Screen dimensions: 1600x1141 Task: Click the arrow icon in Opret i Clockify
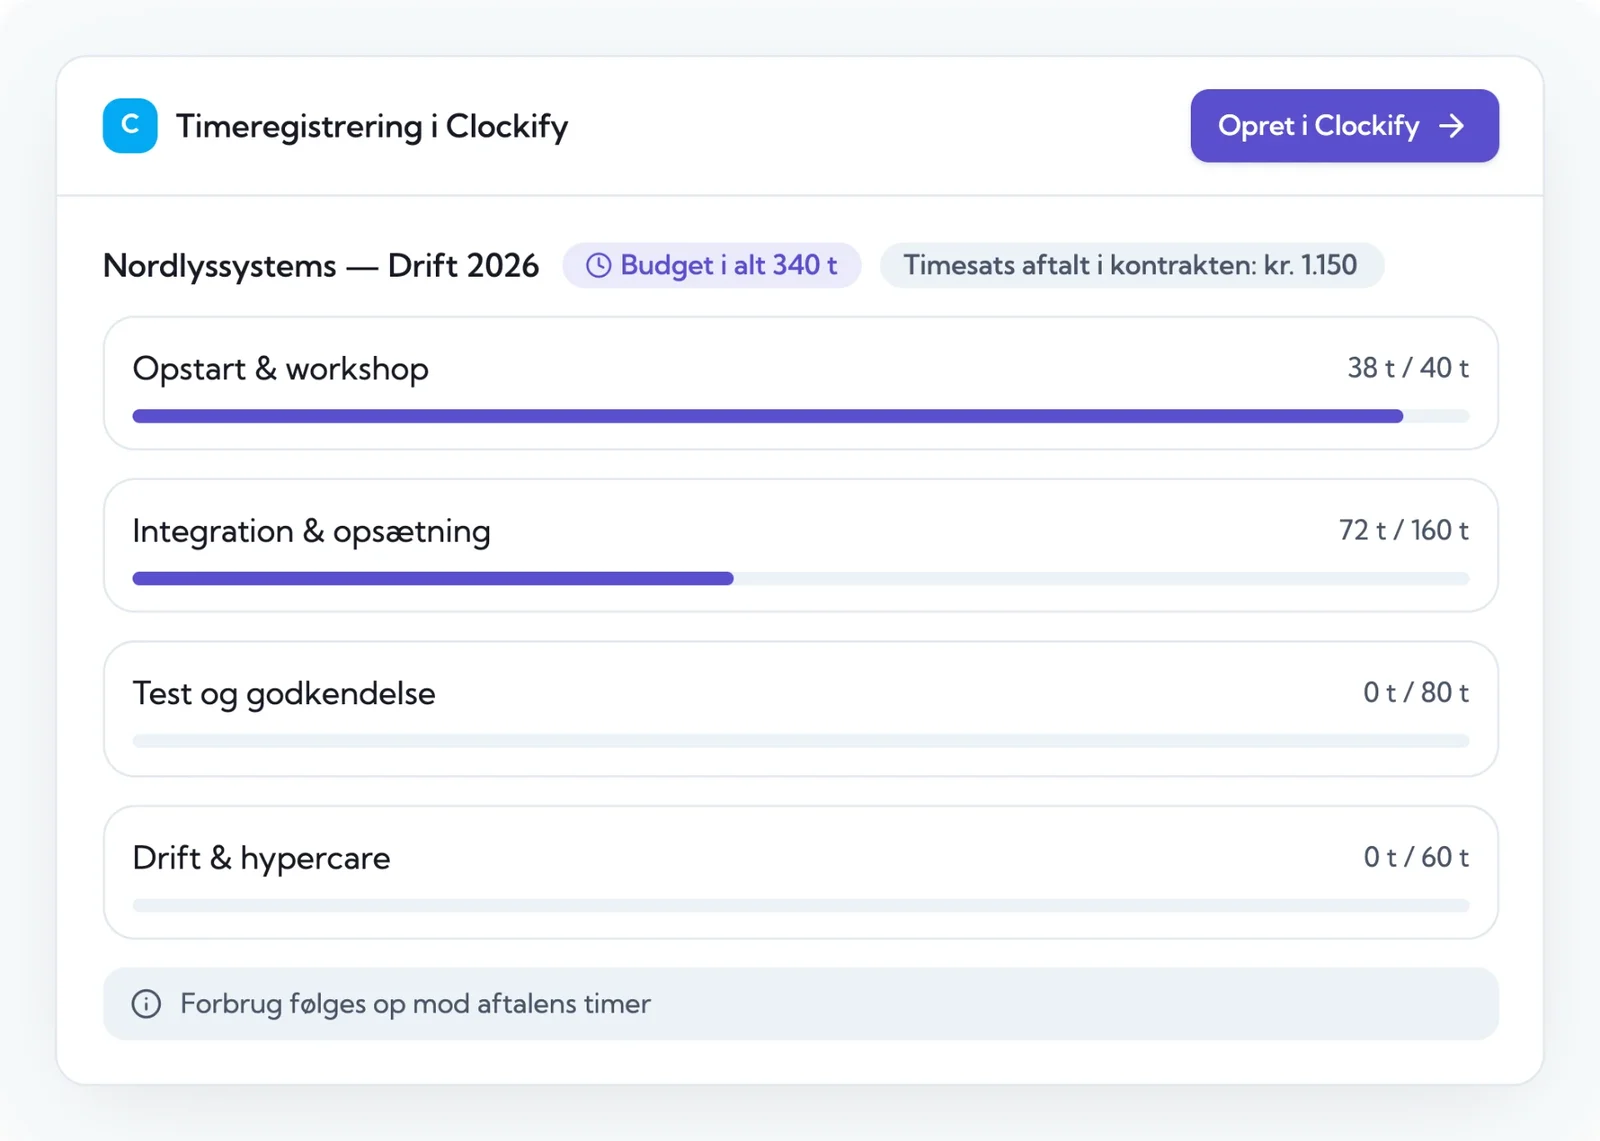click(1452, 126)
